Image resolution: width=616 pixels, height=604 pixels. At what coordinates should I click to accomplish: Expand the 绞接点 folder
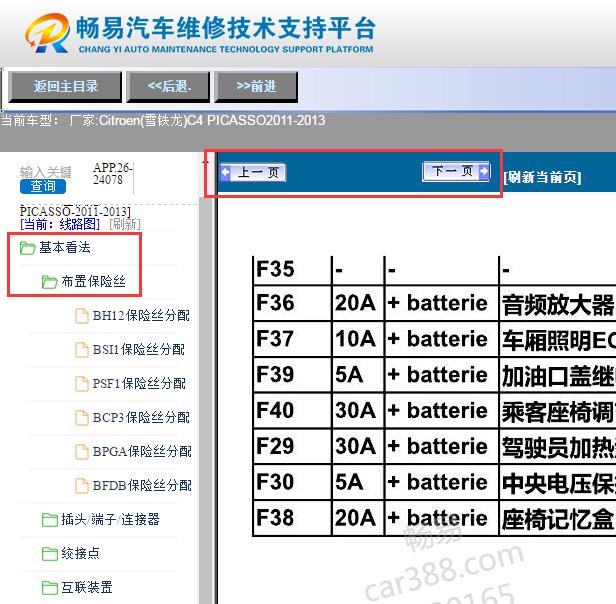pyautogui.click(x=81, y=553)
